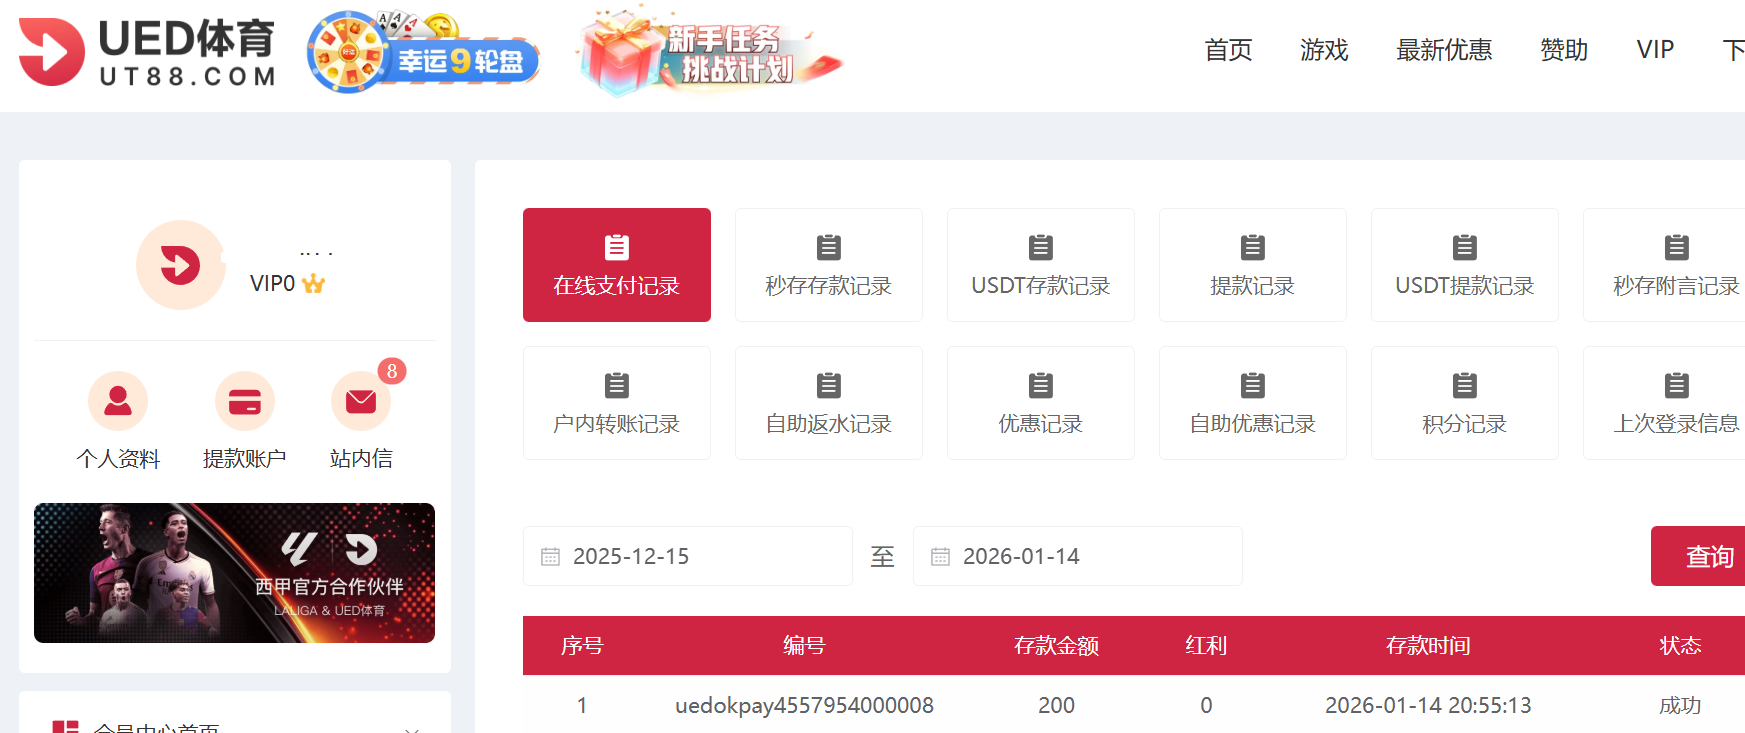Click the UED体育 logo
The image size is (1745, 733).
pos(147,52)
